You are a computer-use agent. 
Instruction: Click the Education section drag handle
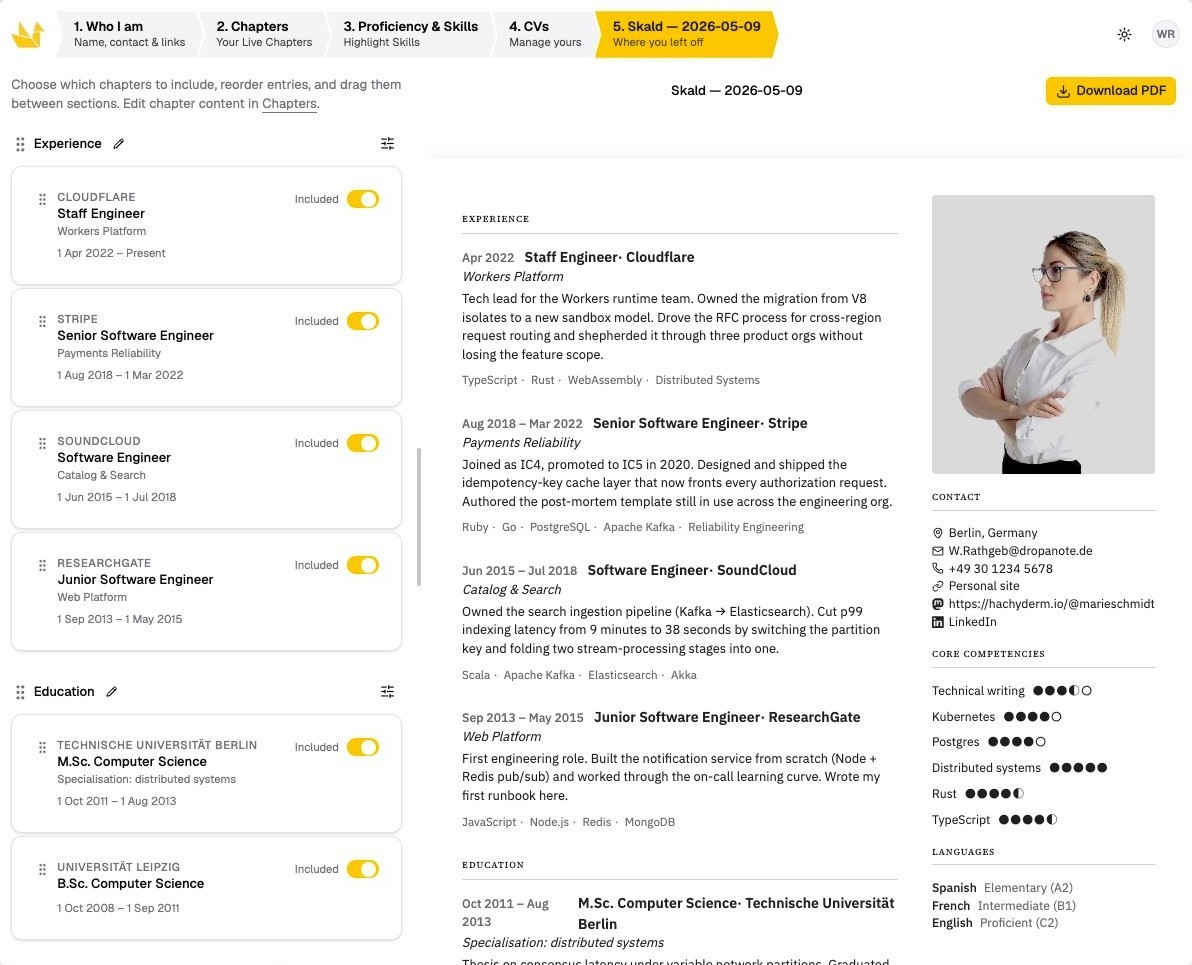coord(21,691)
